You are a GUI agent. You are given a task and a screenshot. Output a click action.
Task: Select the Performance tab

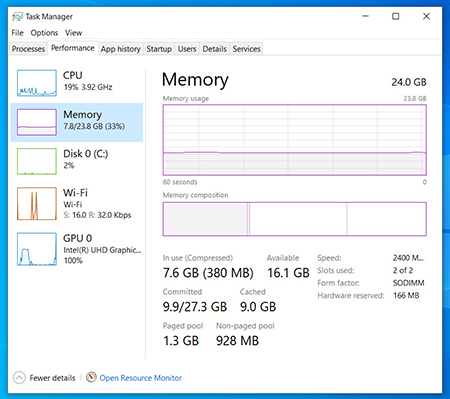click(x=73, y=48)
